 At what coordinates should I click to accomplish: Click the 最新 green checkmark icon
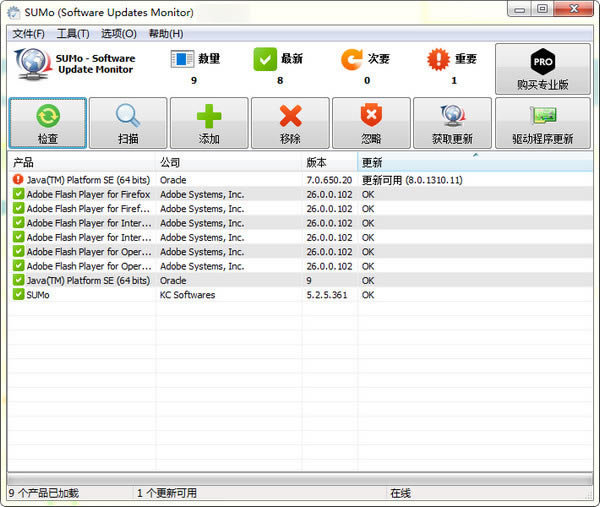coord(265,59)
